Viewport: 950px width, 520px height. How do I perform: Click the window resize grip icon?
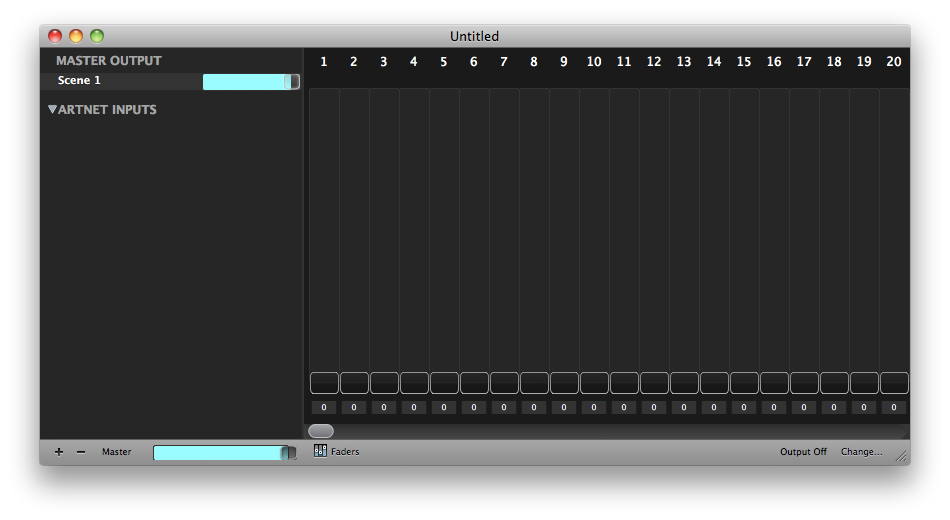[900, 455]
